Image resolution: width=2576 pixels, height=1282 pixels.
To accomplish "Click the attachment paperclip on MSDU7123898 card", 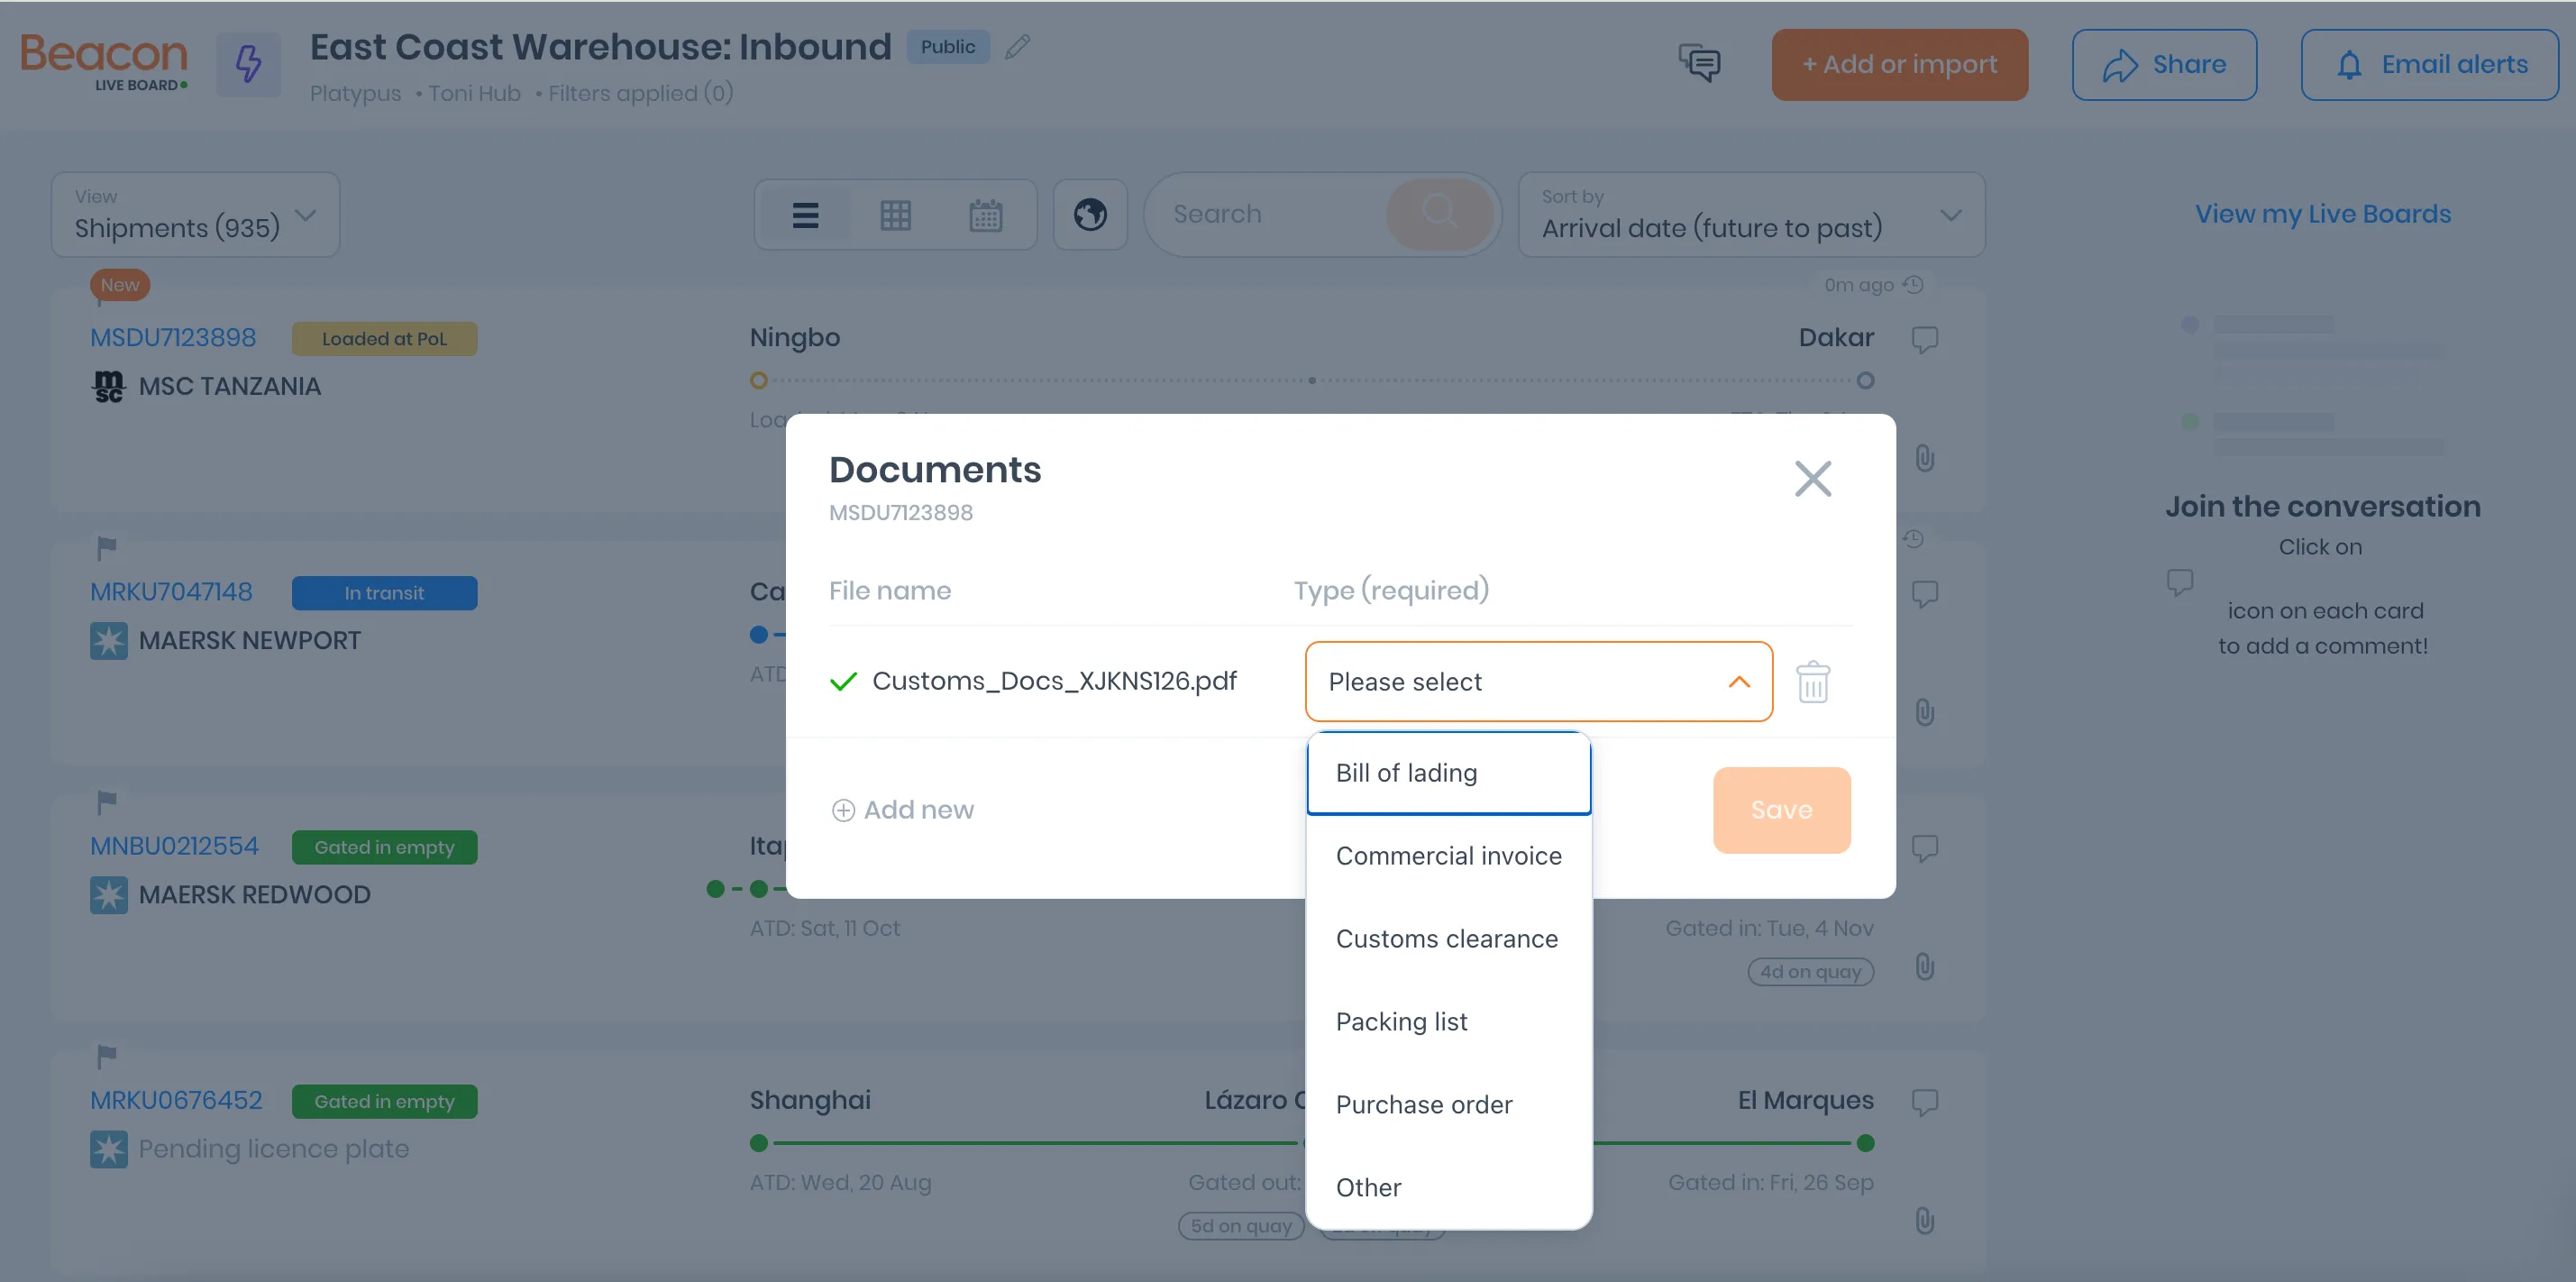I will [1924, 459].
